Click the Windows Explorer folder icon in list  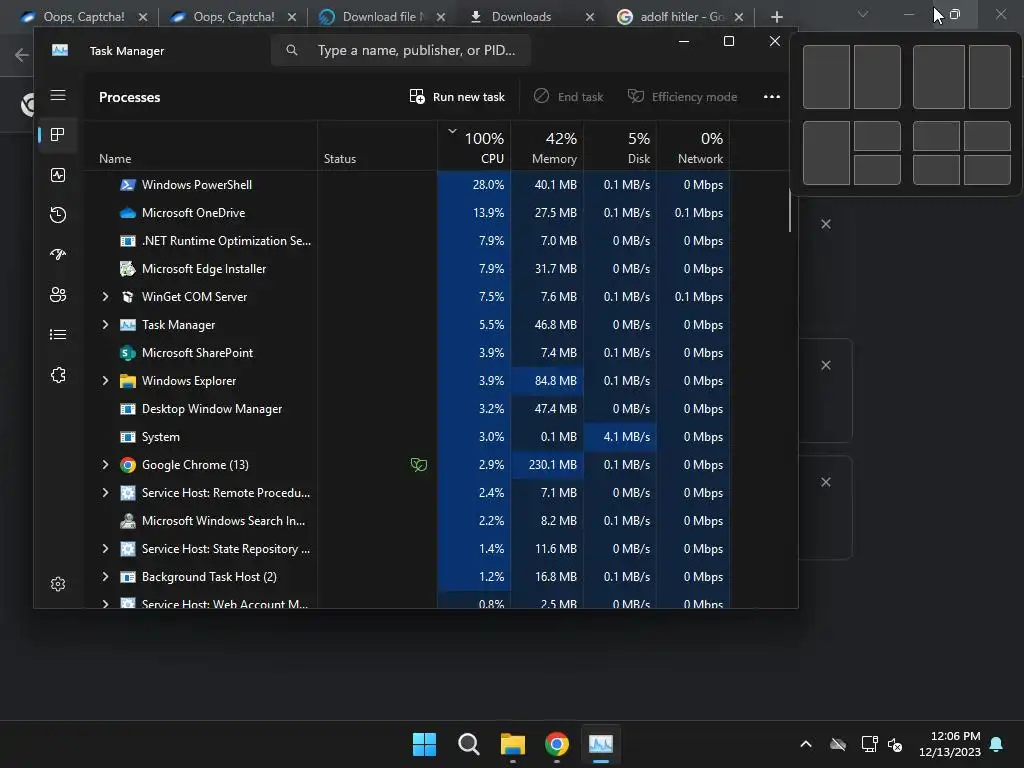[128, 381]
